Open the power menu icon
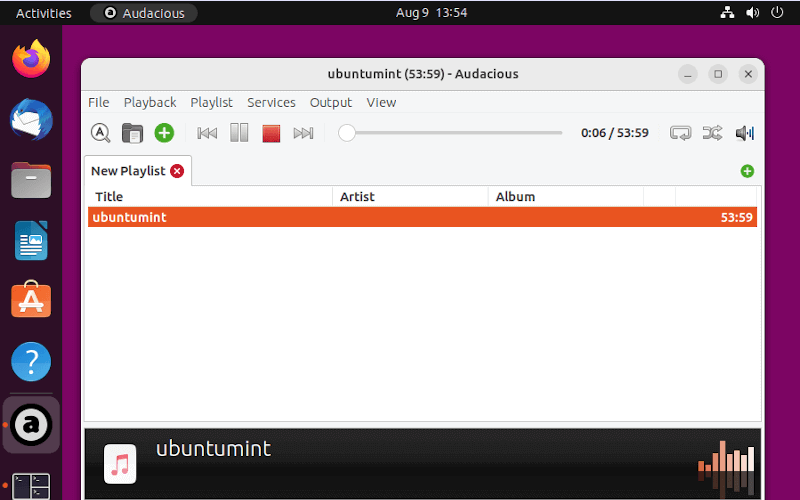The width and height of the screenshot is (800, 500). click(777, 13)
